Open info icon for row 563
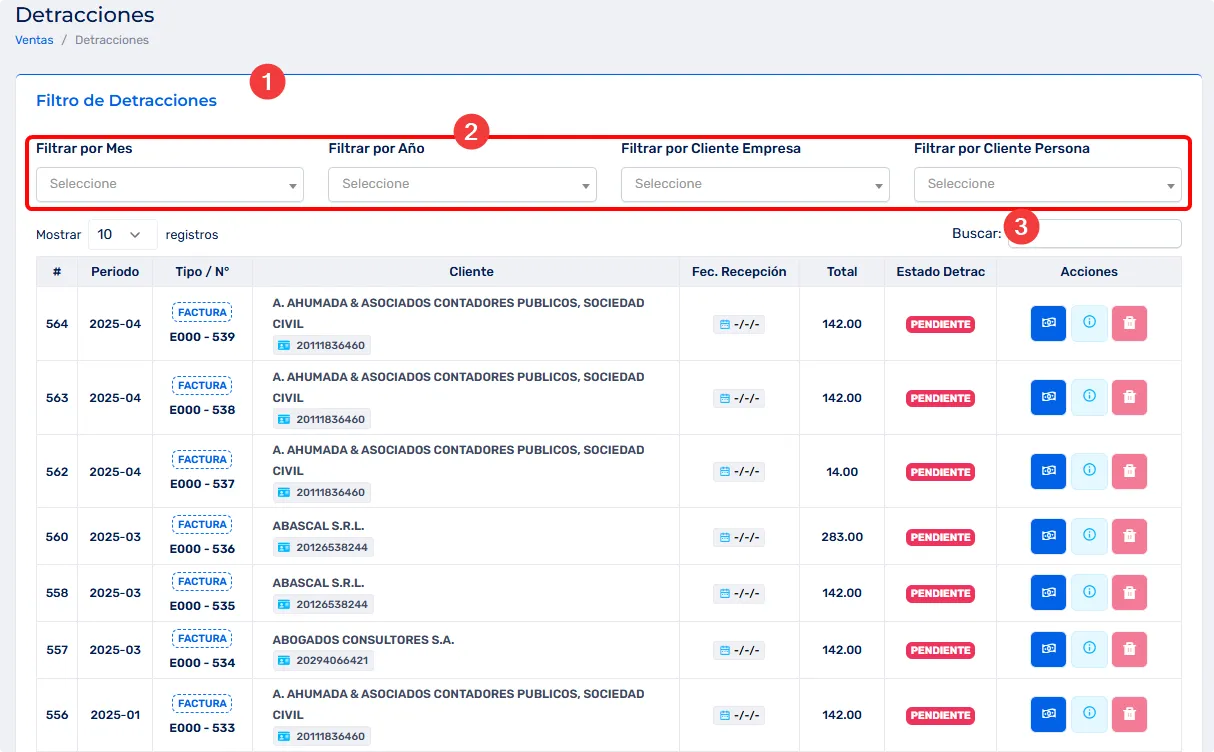The image size is (1214, 752). [1089, 397]
